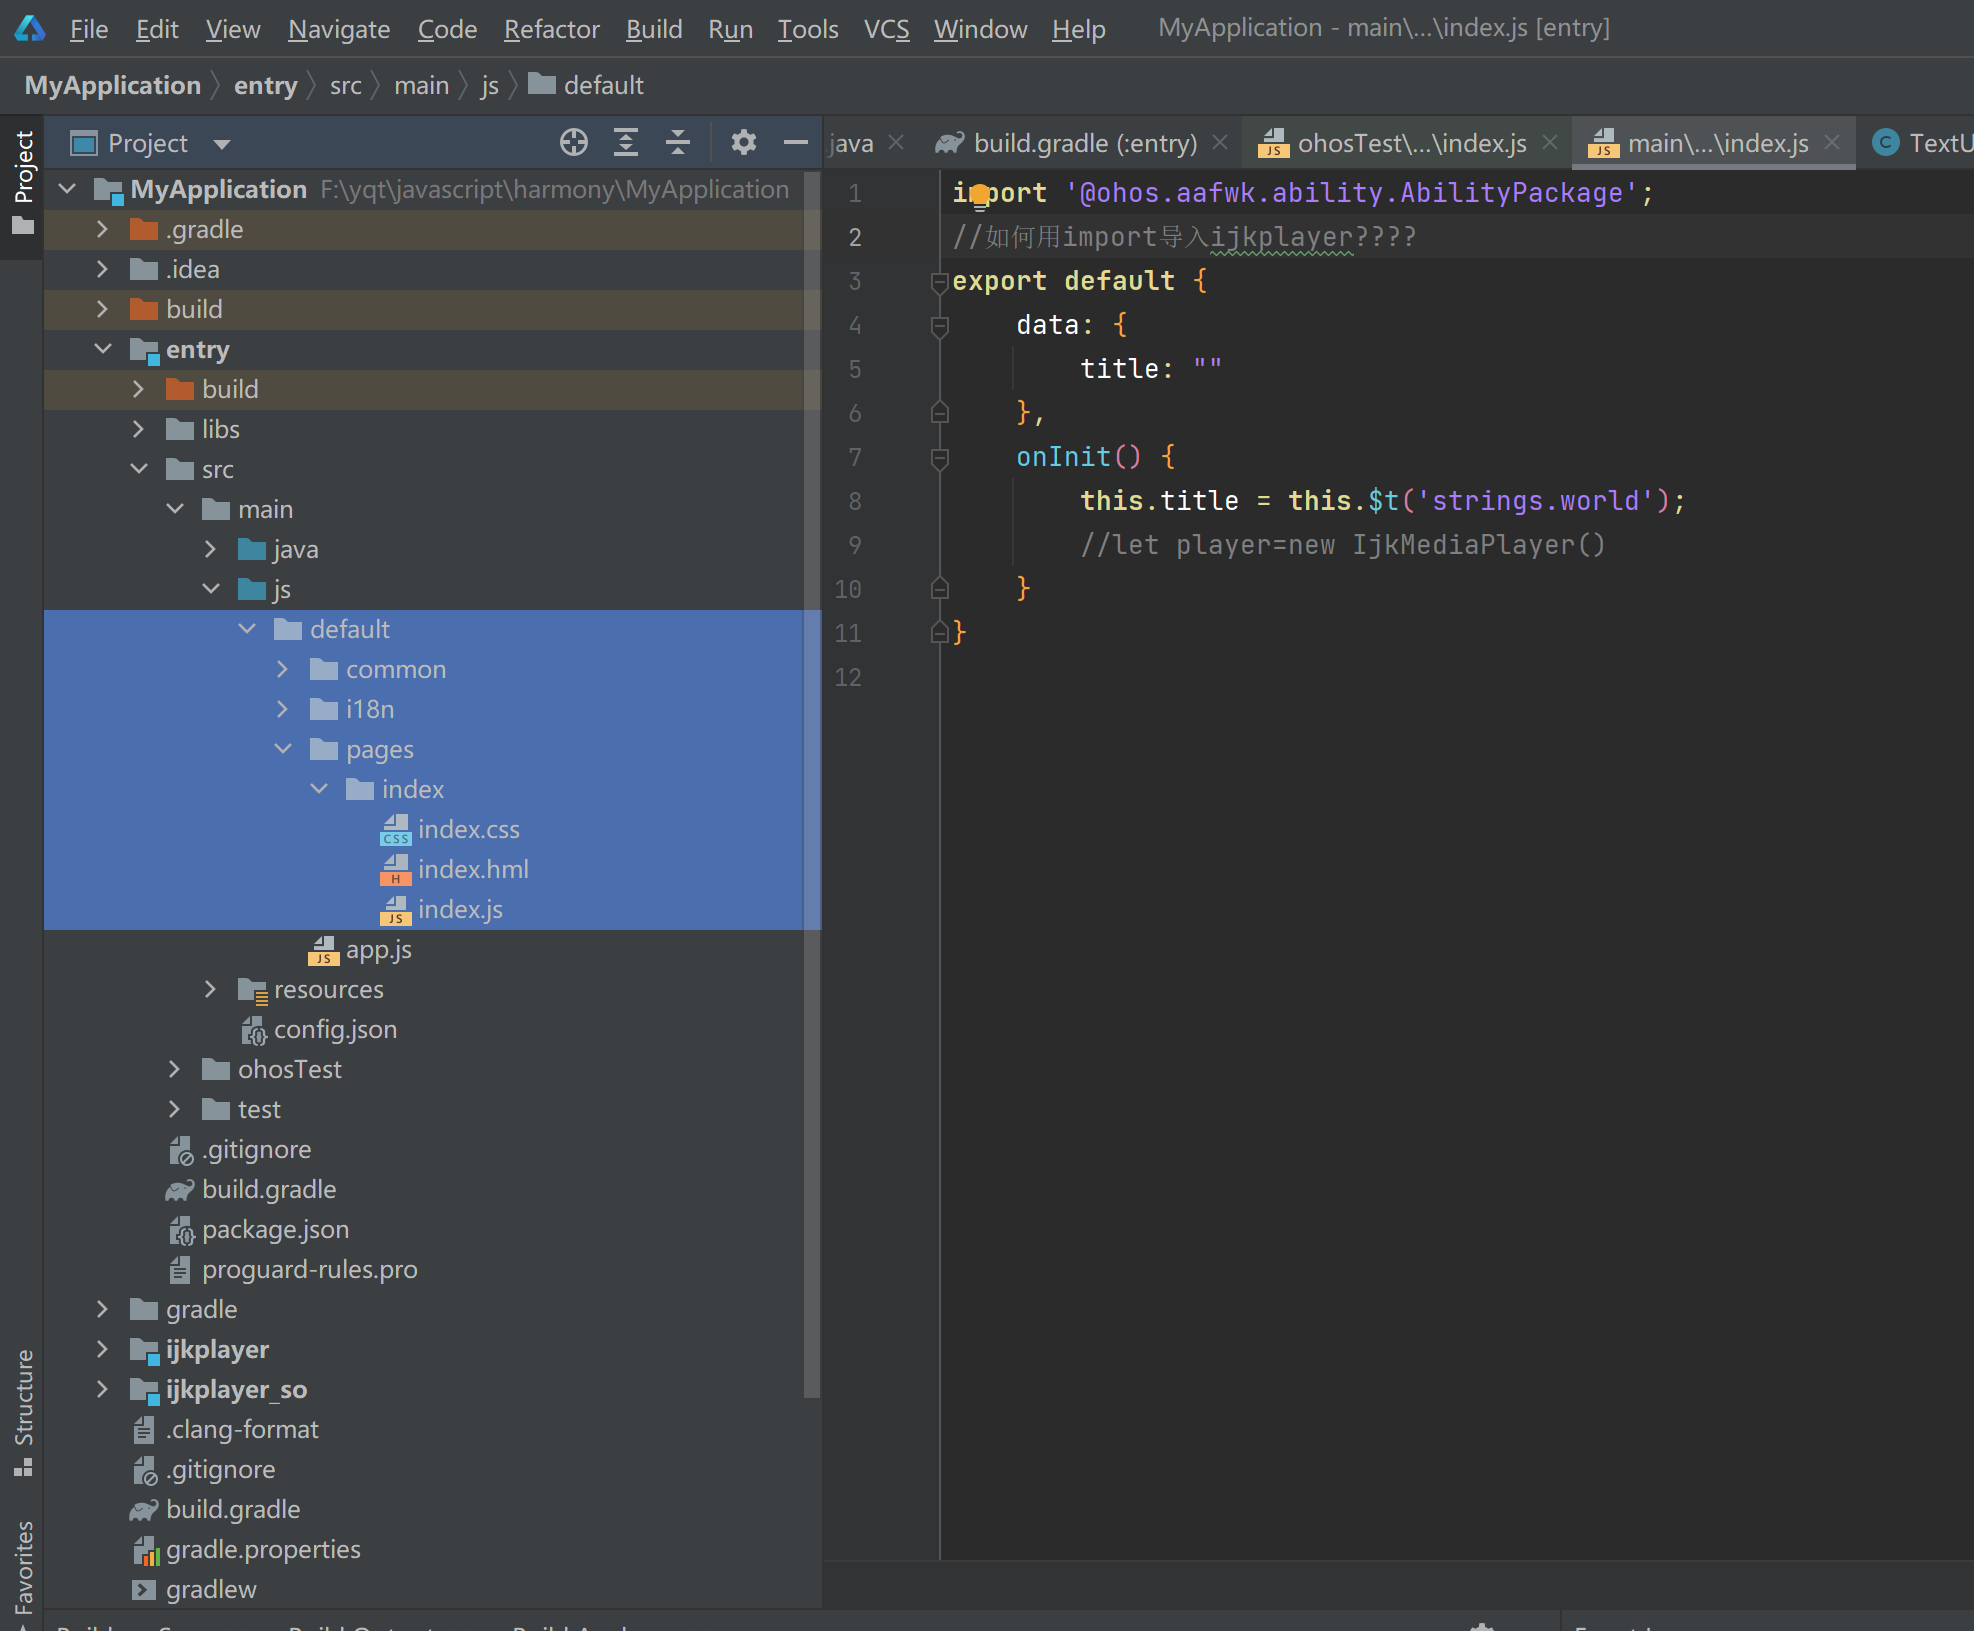This screenshot has height=1631, width=1974.
Task: Click the intention bulb on line 1
Action: 980,195
